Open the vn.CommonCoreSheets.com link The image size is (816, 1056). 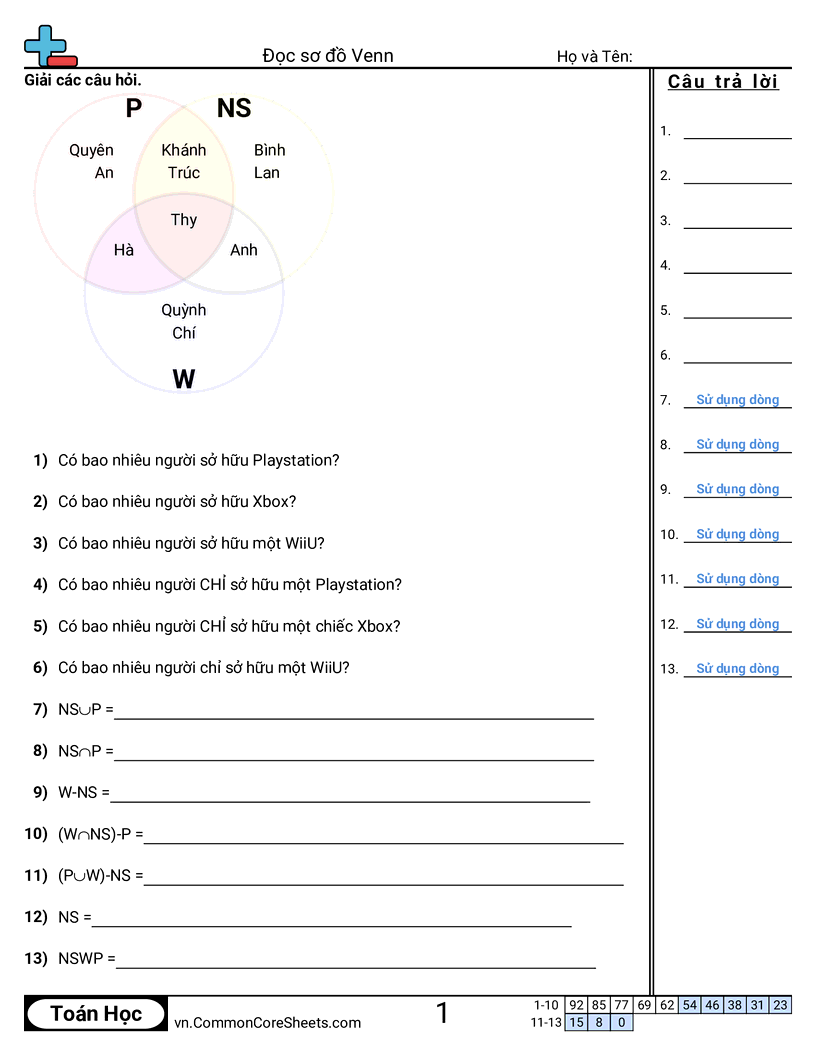[x=267, y=1022]
